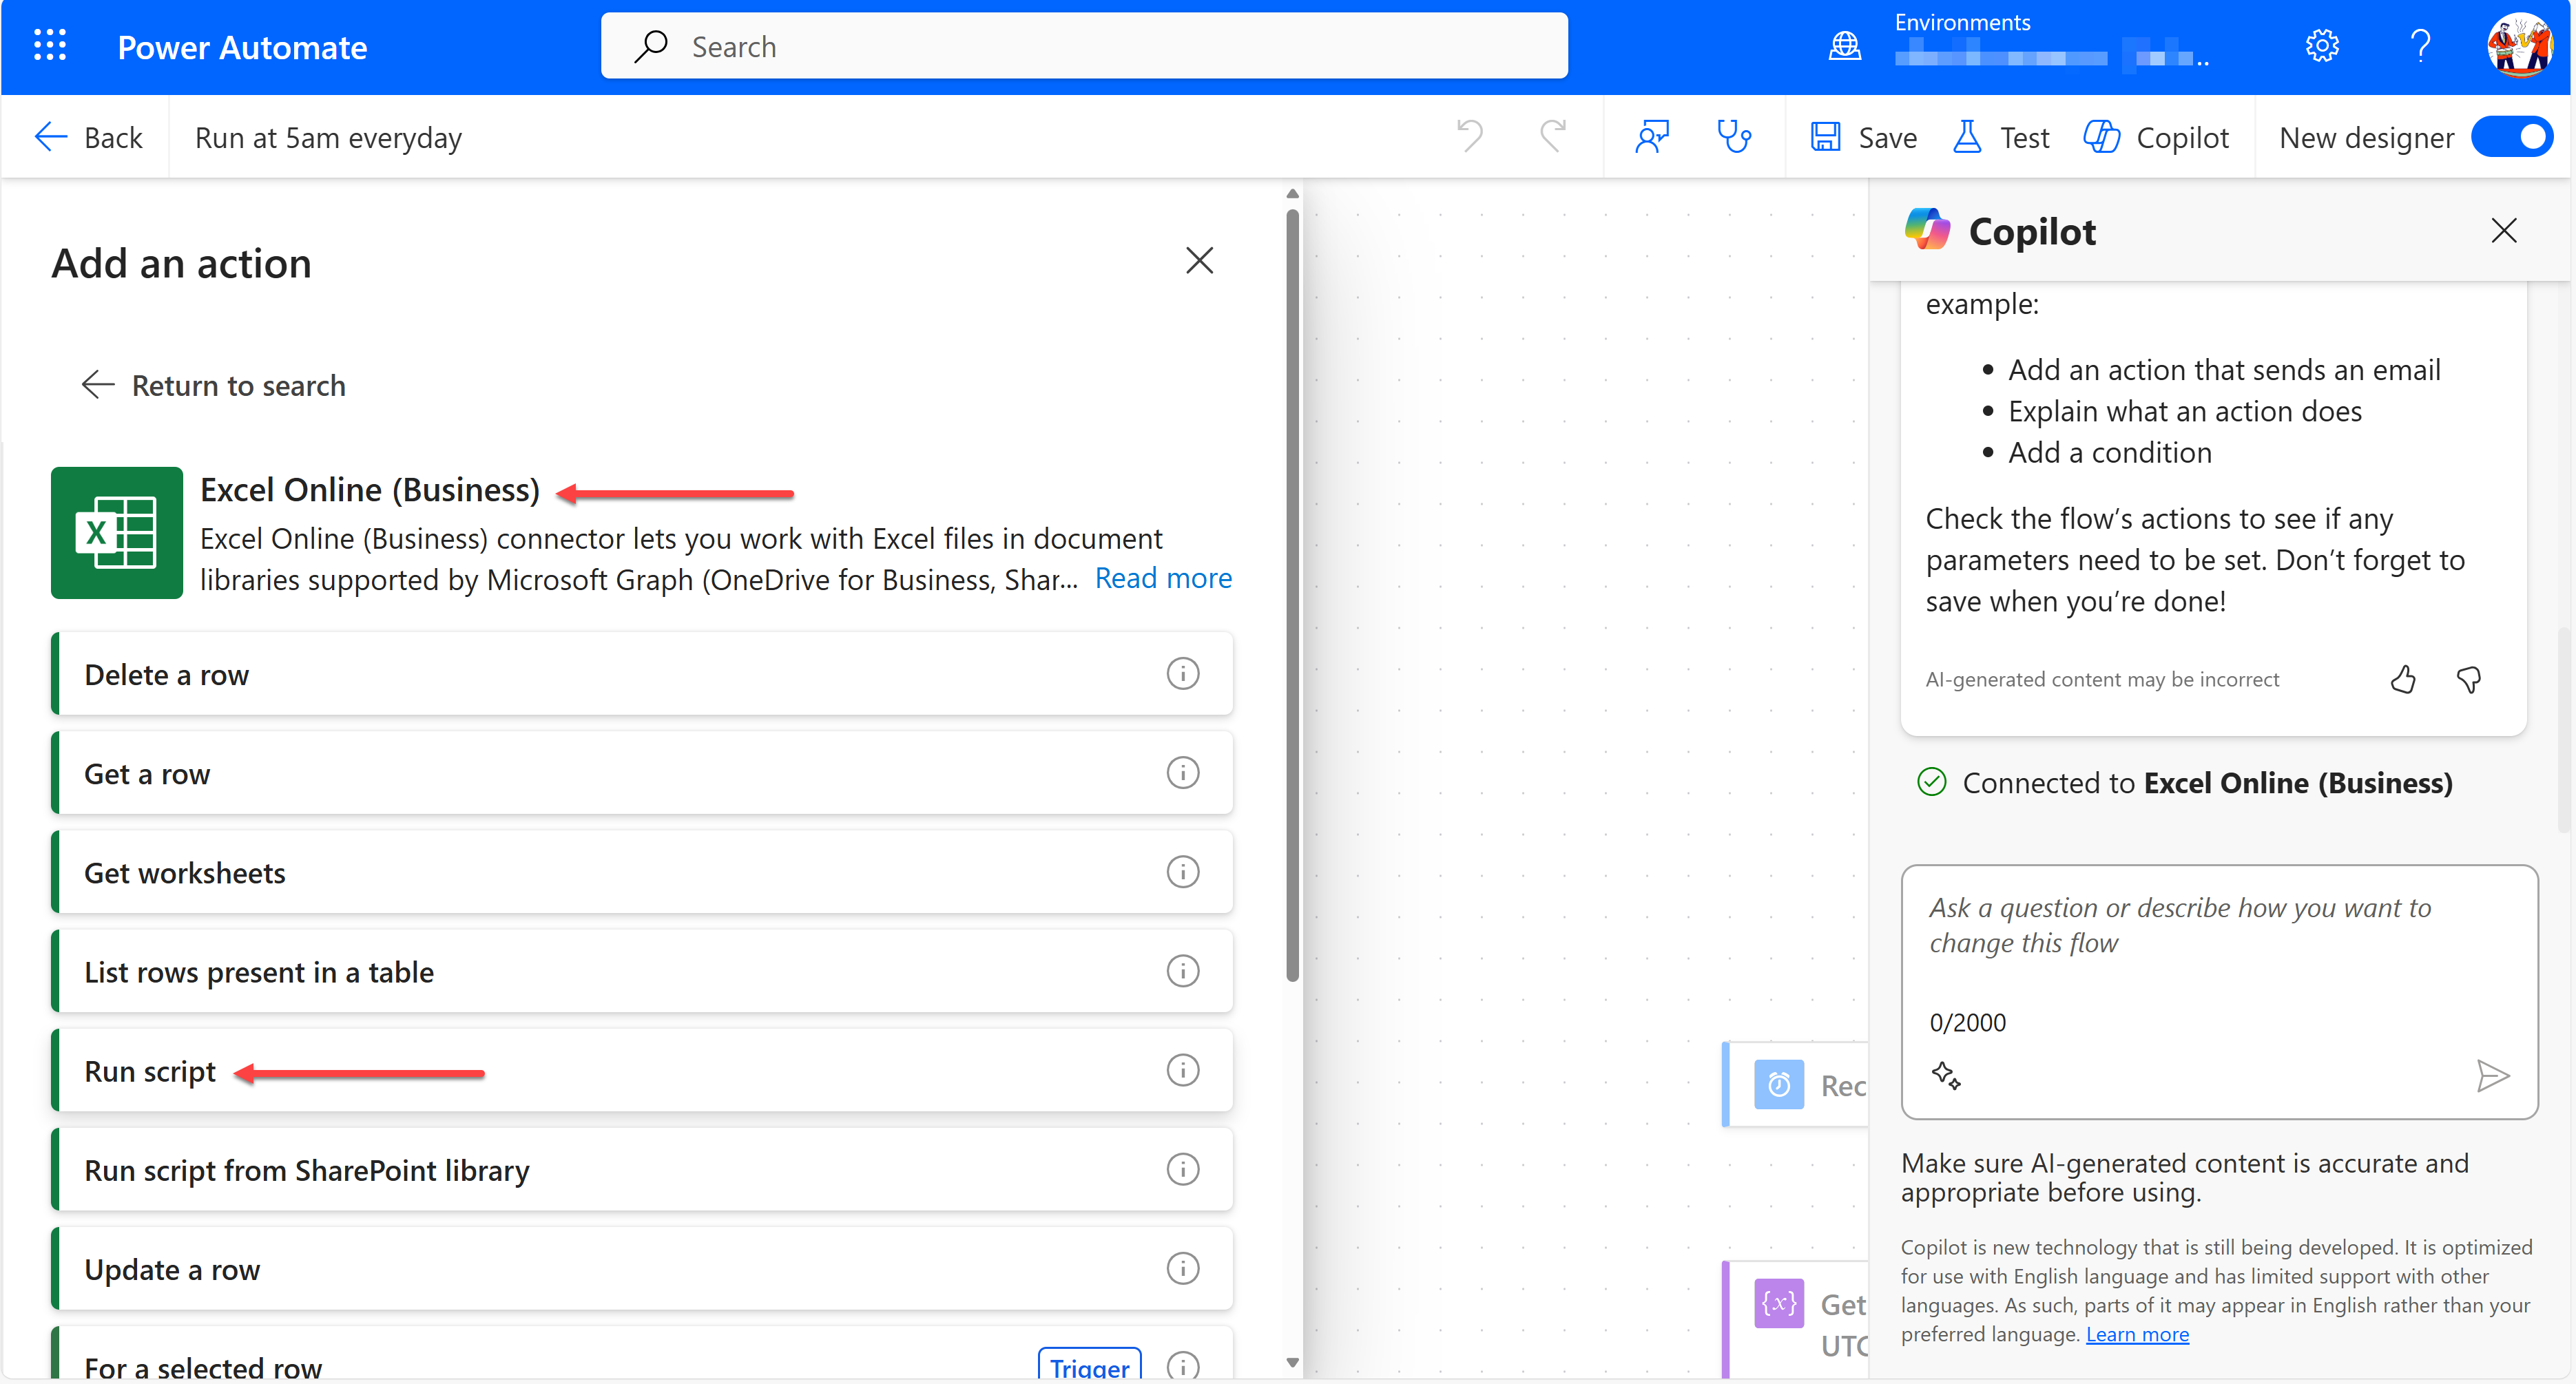
Task: Close the Copilot pane
Action: click(2503, 231)
